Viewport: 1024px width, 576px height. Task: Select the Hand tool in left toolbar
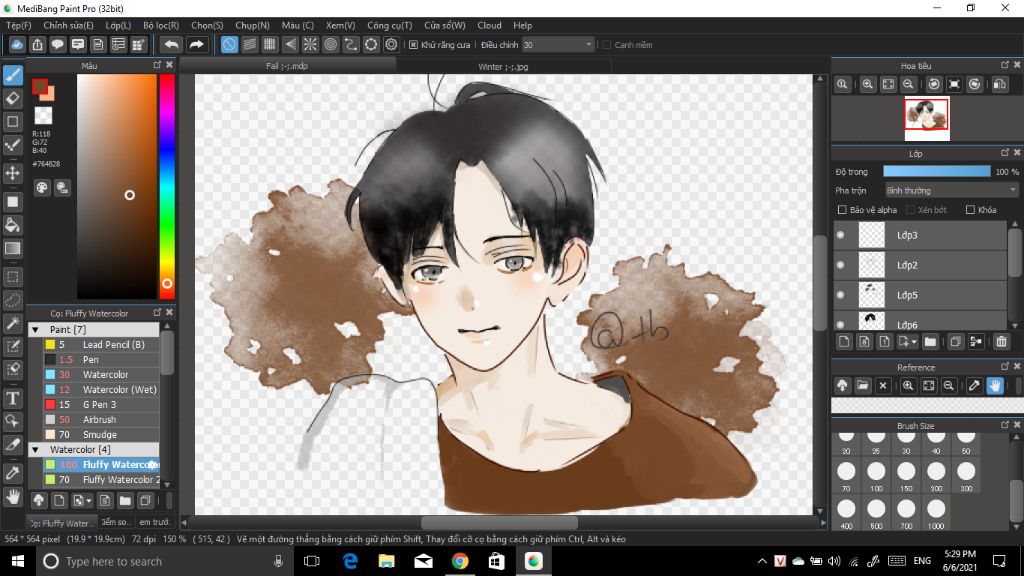12,497
